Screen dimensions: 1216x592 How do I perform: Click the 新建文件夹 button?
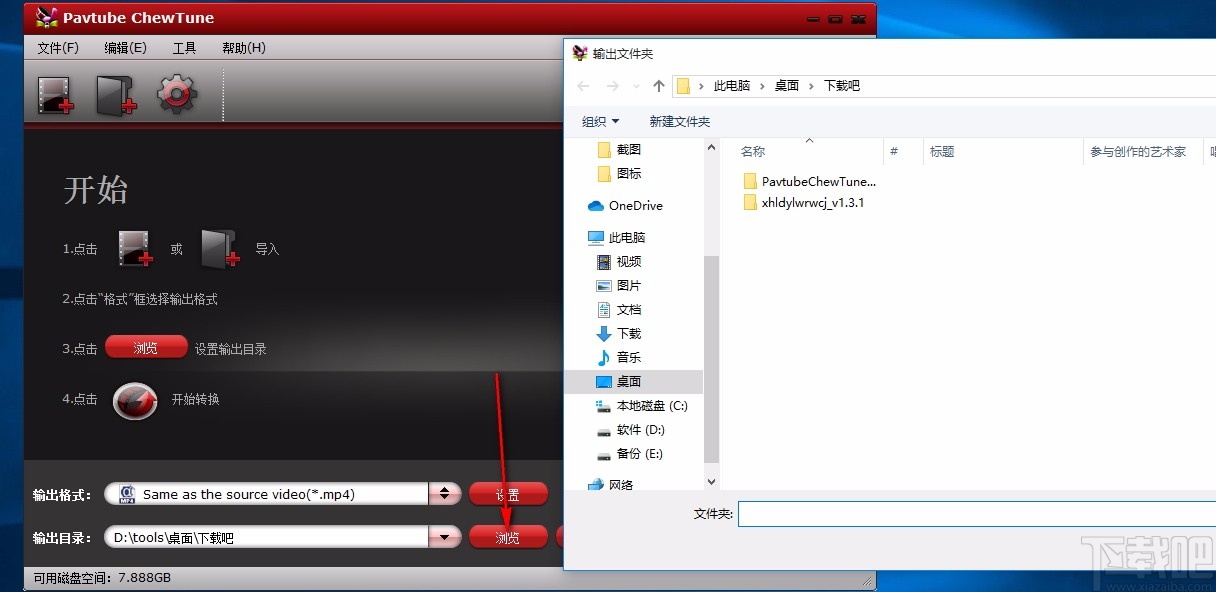tap(679, 121)
